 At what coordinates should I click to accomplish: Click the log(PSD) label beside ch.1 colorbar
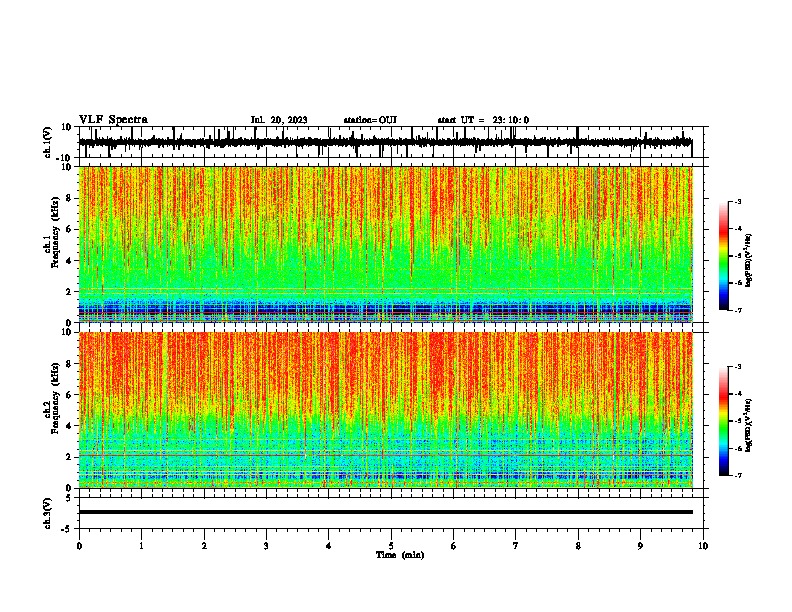[749, 261]
